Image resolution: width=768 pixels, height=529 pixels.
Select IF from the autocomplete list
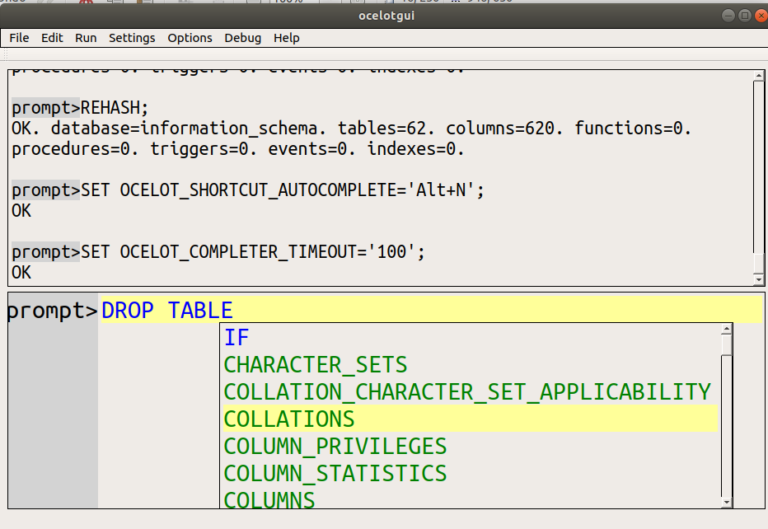[x=470, y=337]
